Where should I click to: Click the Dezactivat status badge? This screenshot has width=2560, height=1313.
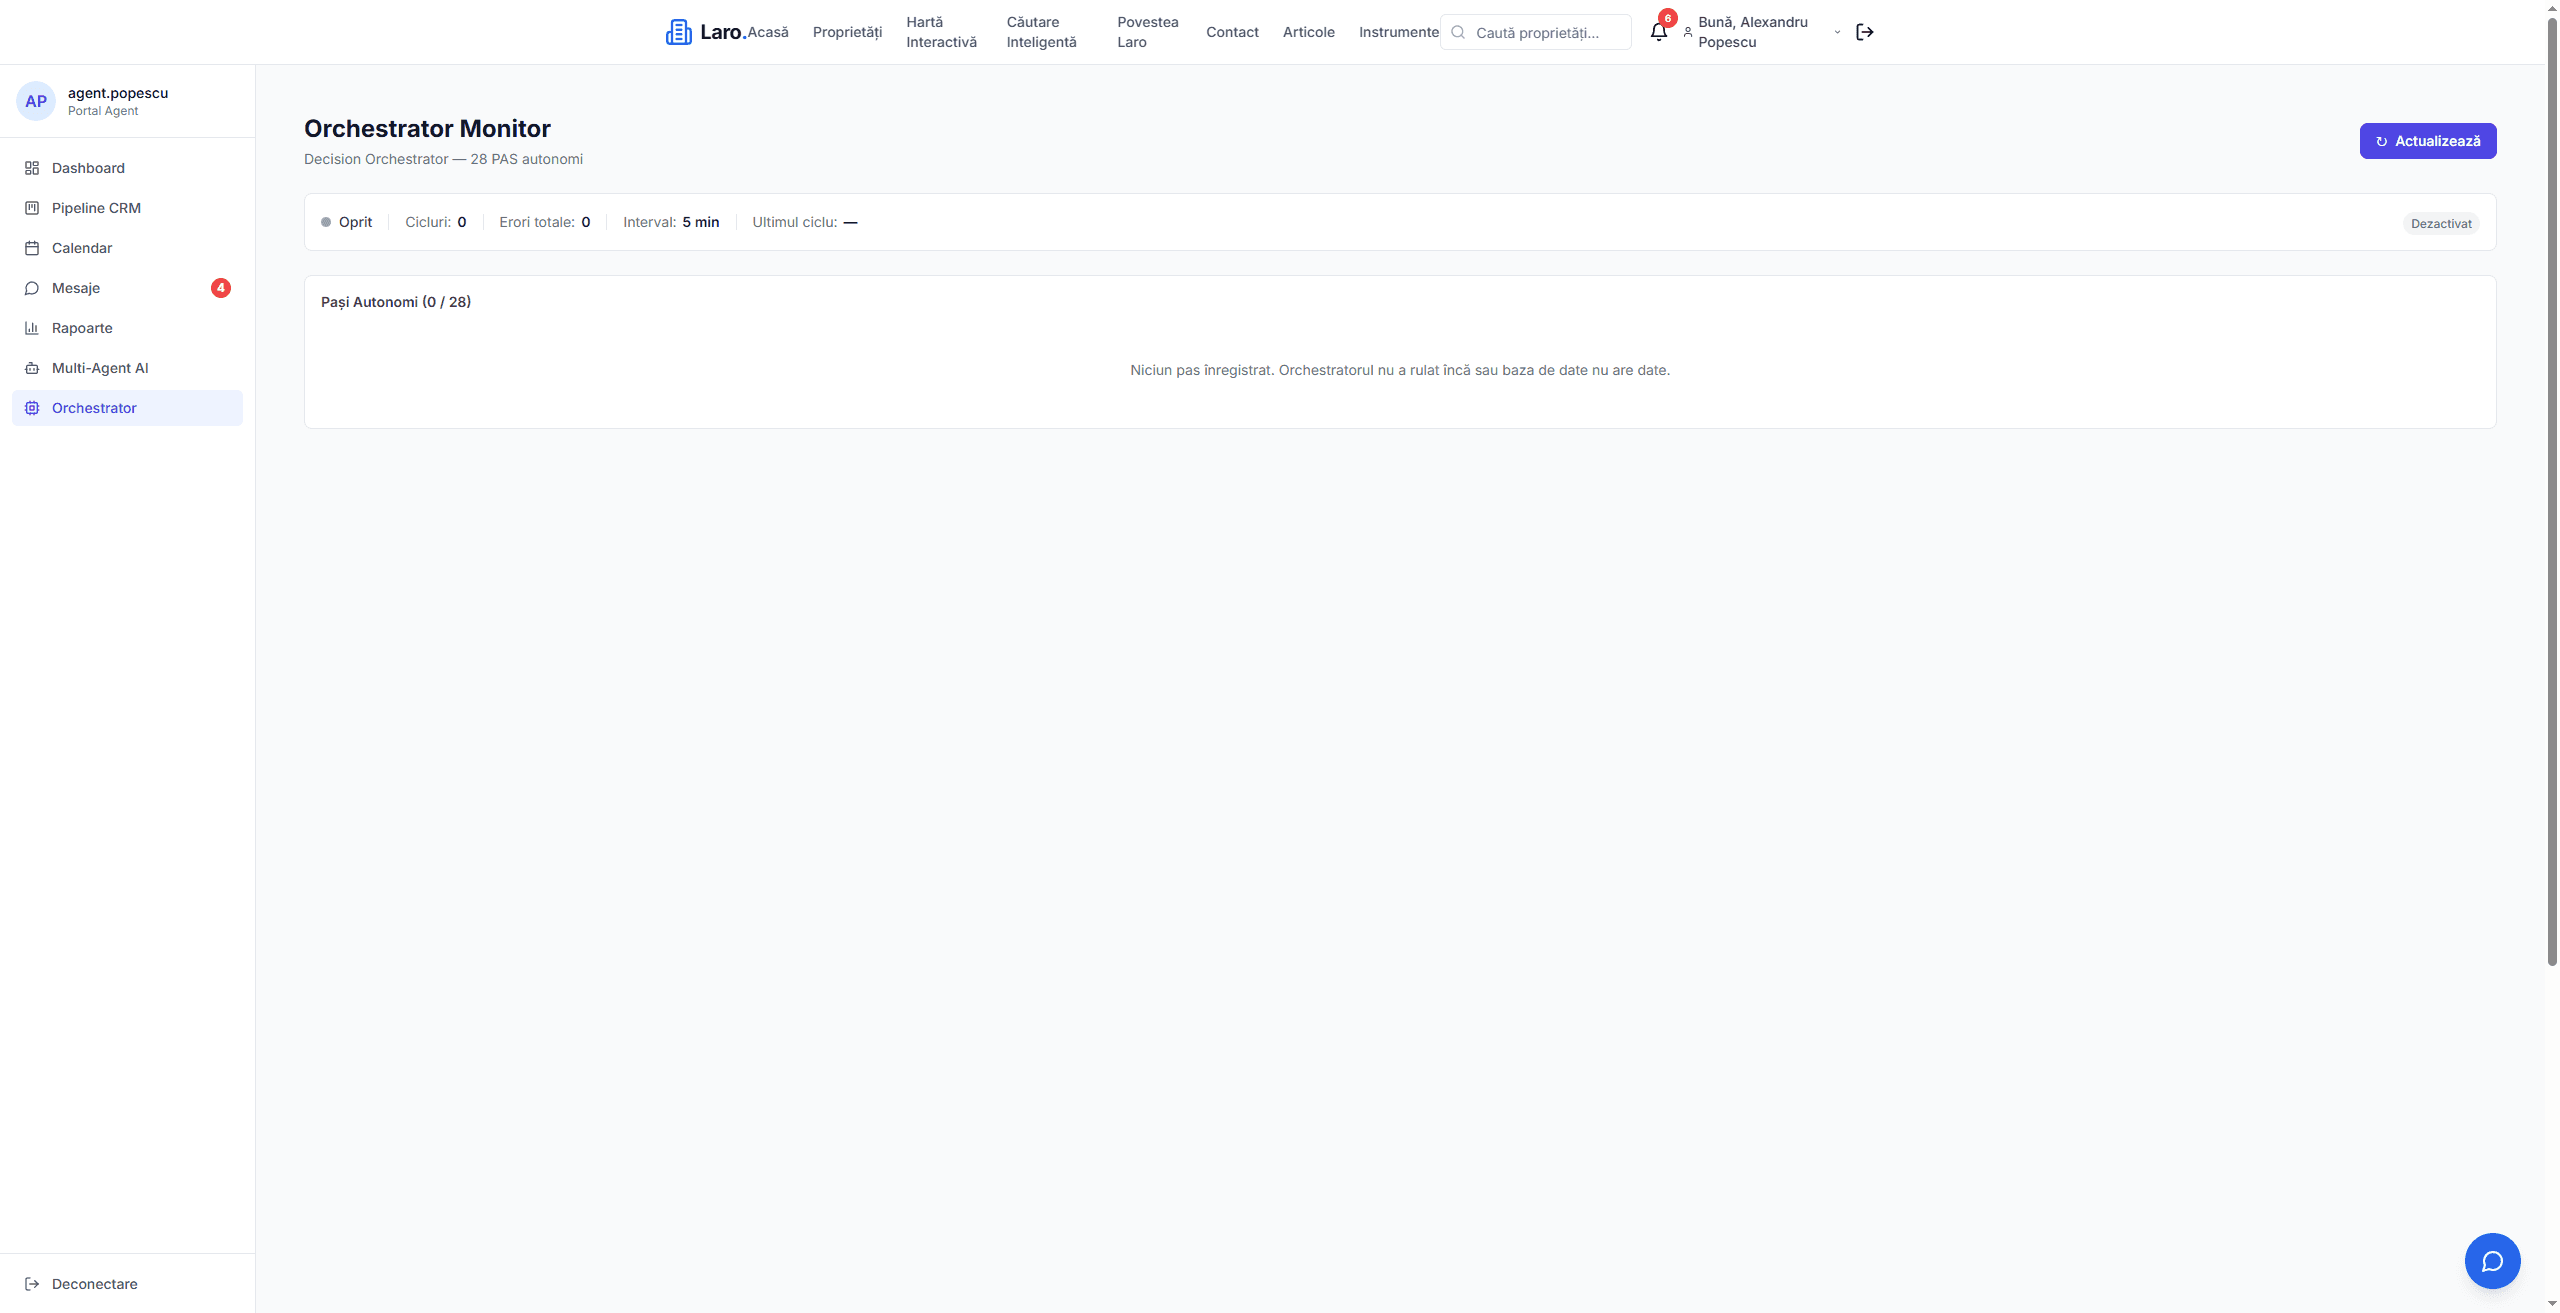coord(2440,223)
